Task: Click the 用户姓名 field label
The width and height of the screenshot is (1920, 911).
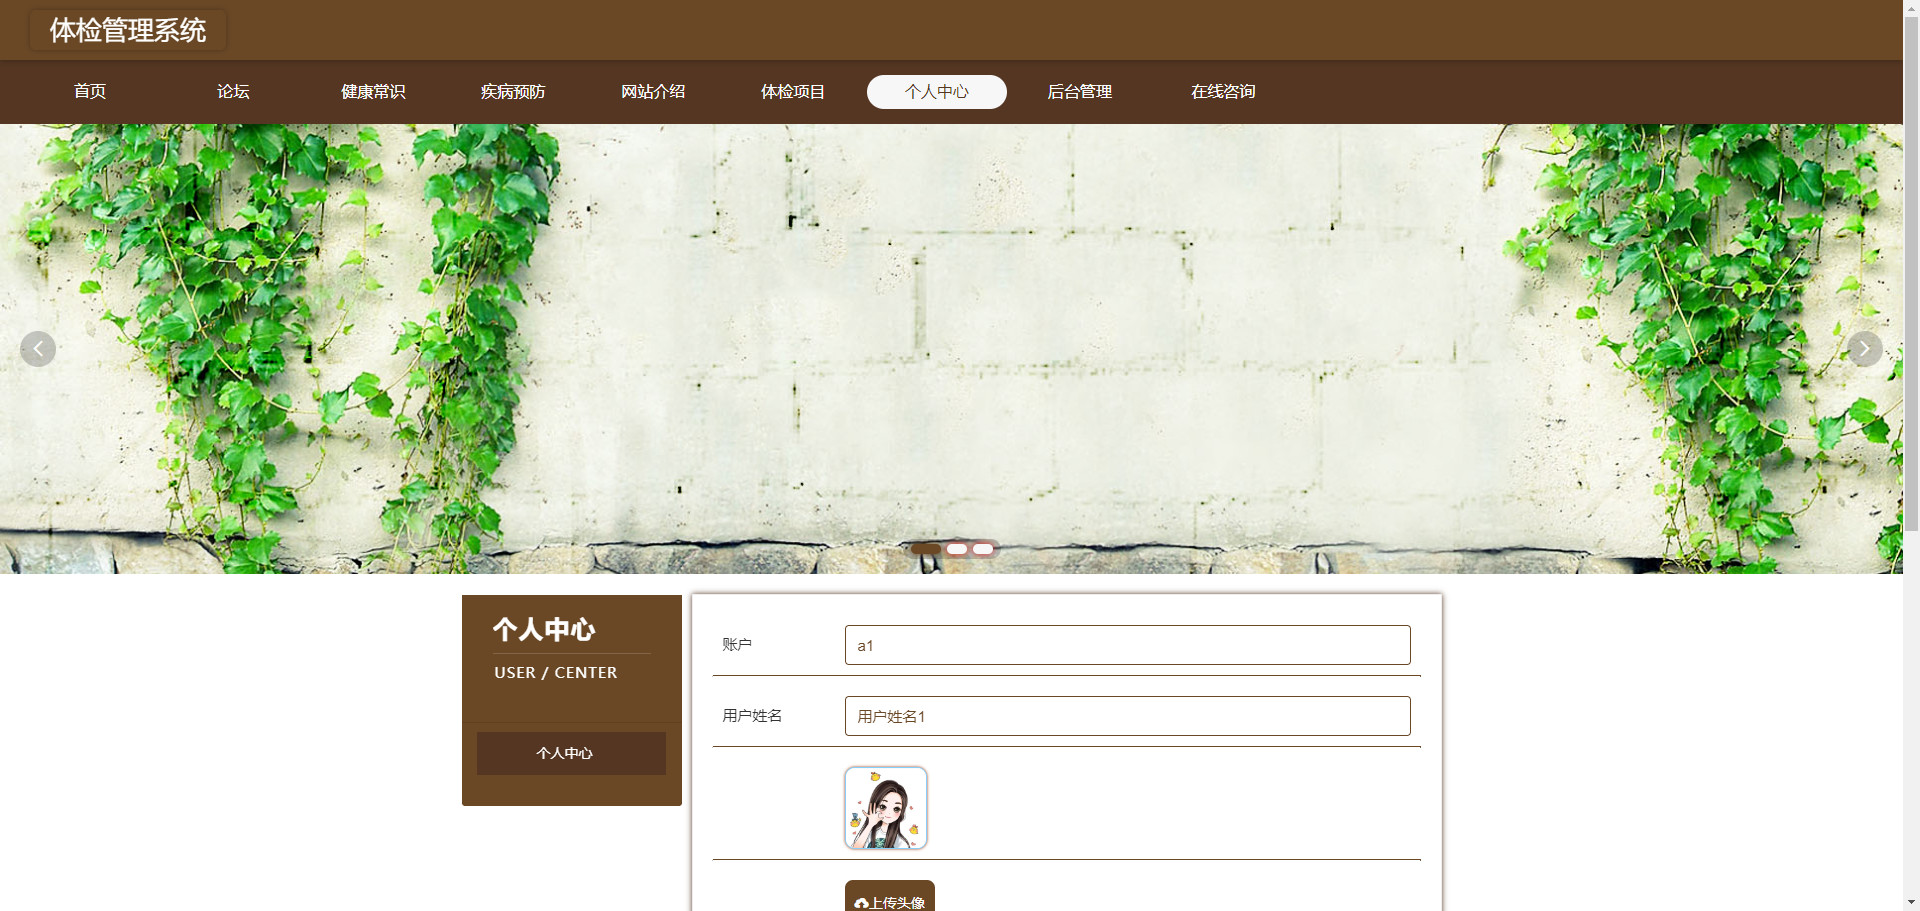Action: [x=752, y=716]
